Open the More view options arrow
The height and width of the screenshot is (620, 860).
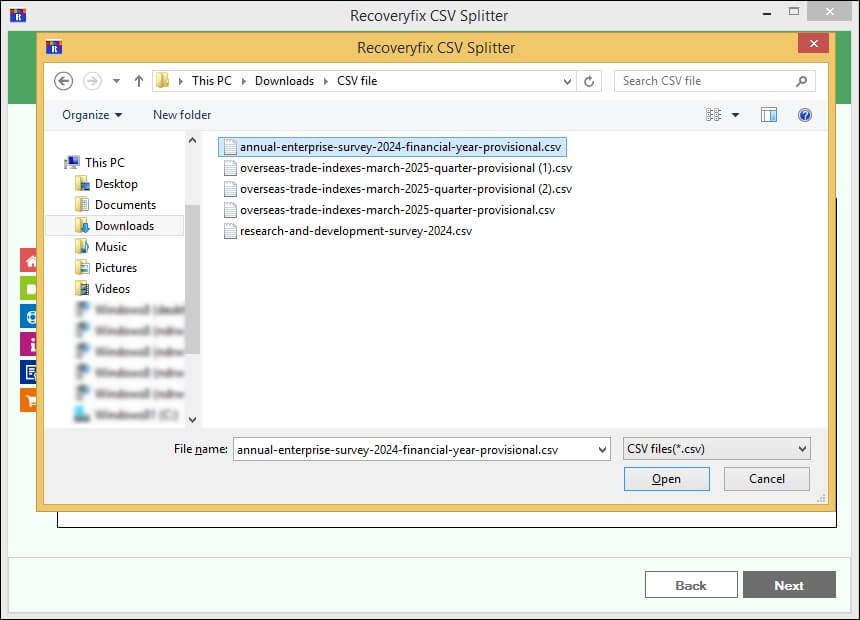click(x=735, y=115)
